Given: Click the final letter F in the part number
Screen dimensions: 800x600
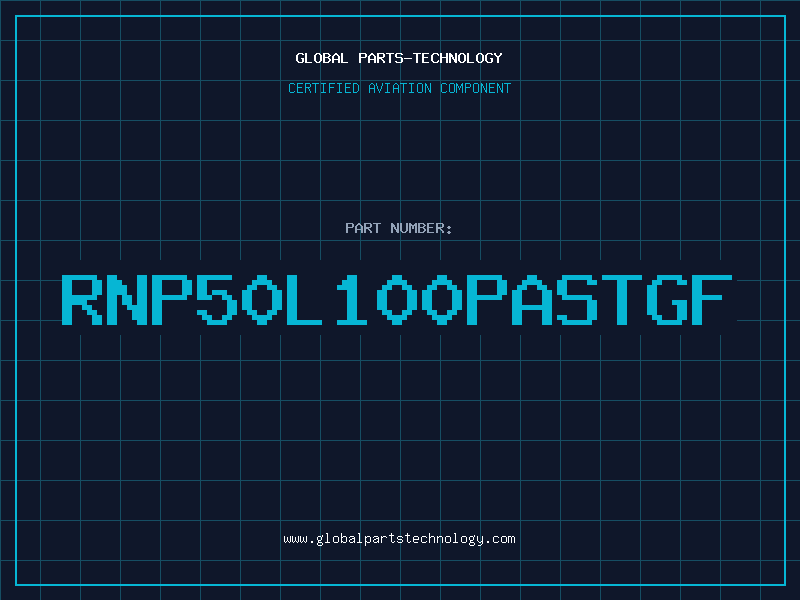Looking at the screenshot, I should coord(714,299).
